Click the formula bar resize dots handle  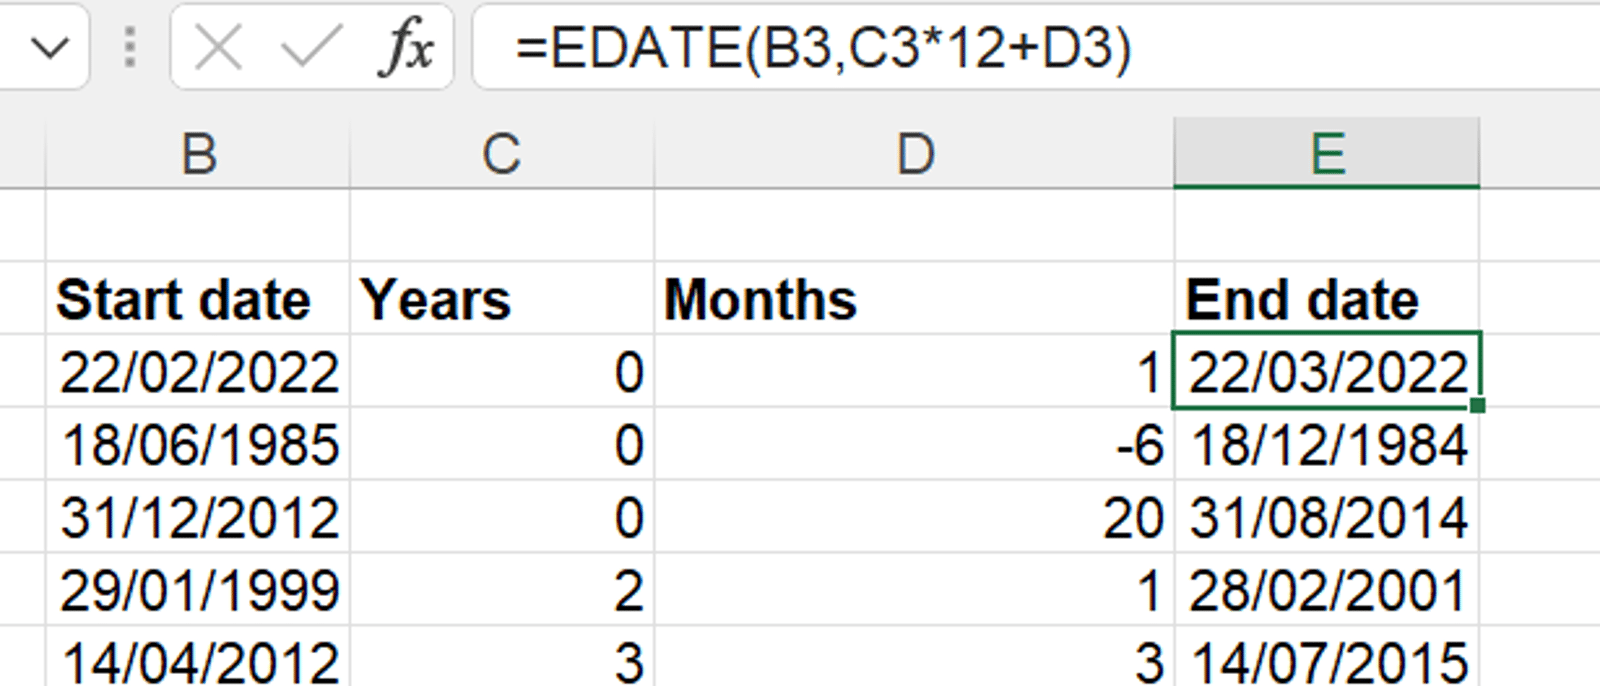(130, 47)
